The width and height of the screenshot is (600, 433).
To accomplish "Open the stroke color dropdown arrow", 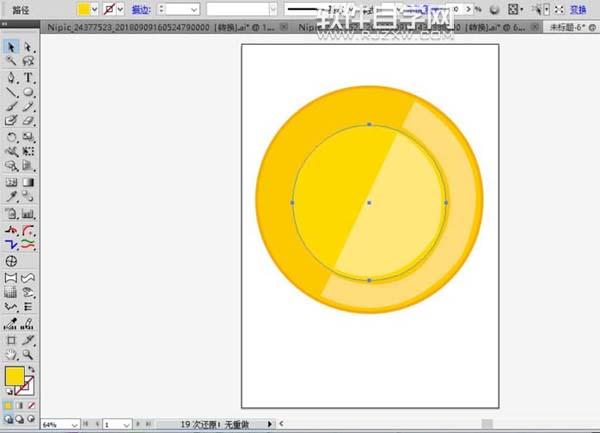I will (120, 9).
